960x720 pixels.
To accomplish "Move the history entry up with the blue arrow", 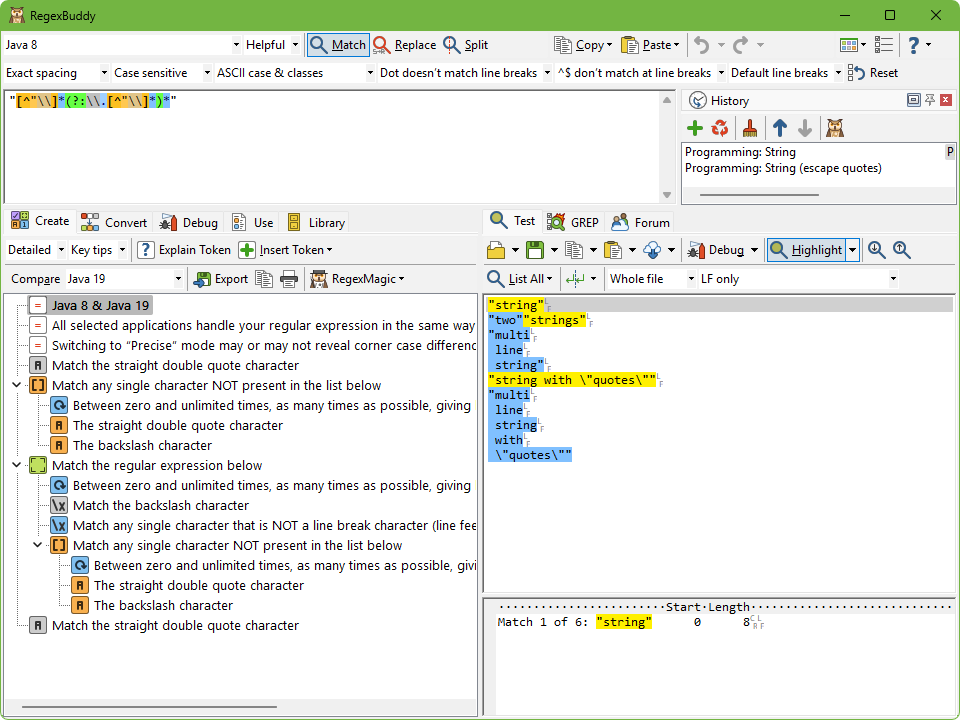I will (x=779, y=128).
